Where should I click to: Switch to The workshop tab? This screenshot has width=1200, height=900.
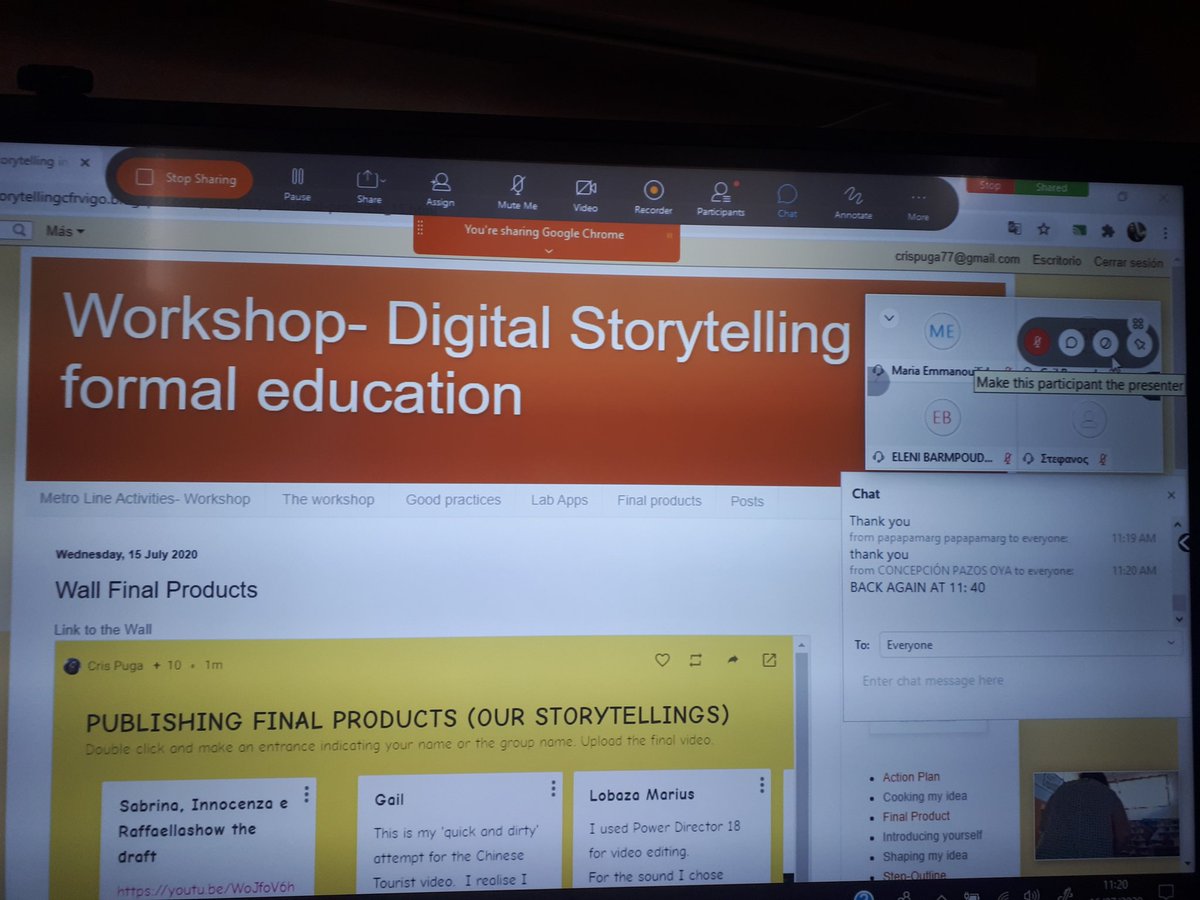(x=328, y=499)
